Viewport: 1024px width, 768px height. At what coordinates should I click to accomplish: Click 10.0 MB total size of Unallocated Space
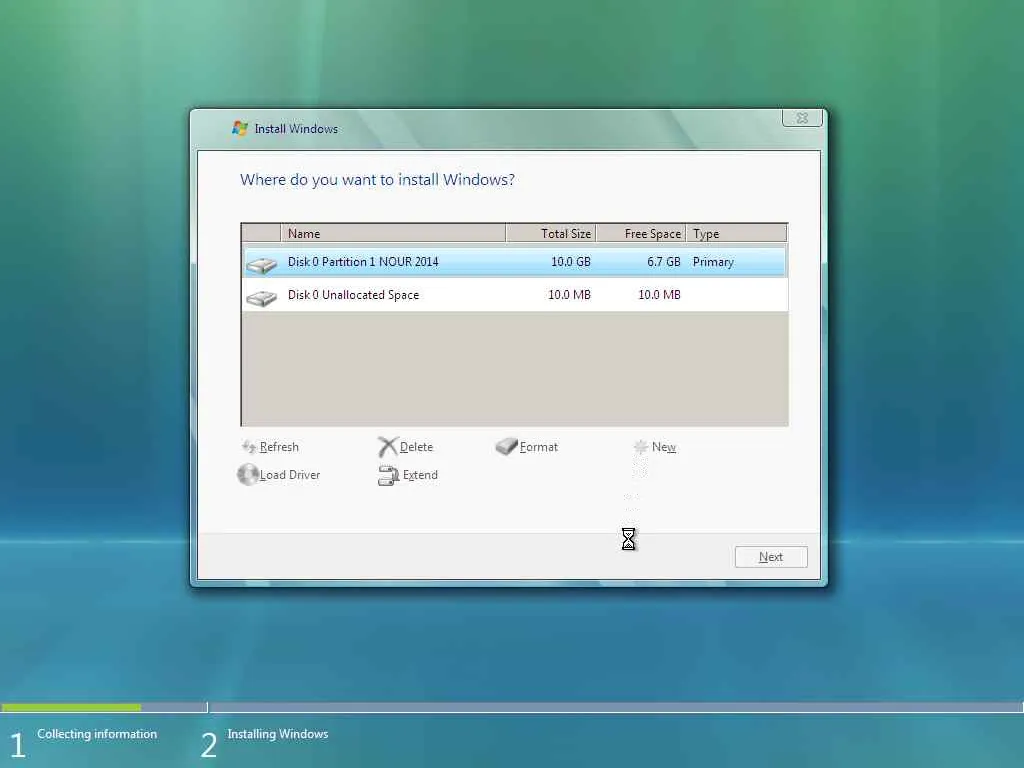[569, 295]
